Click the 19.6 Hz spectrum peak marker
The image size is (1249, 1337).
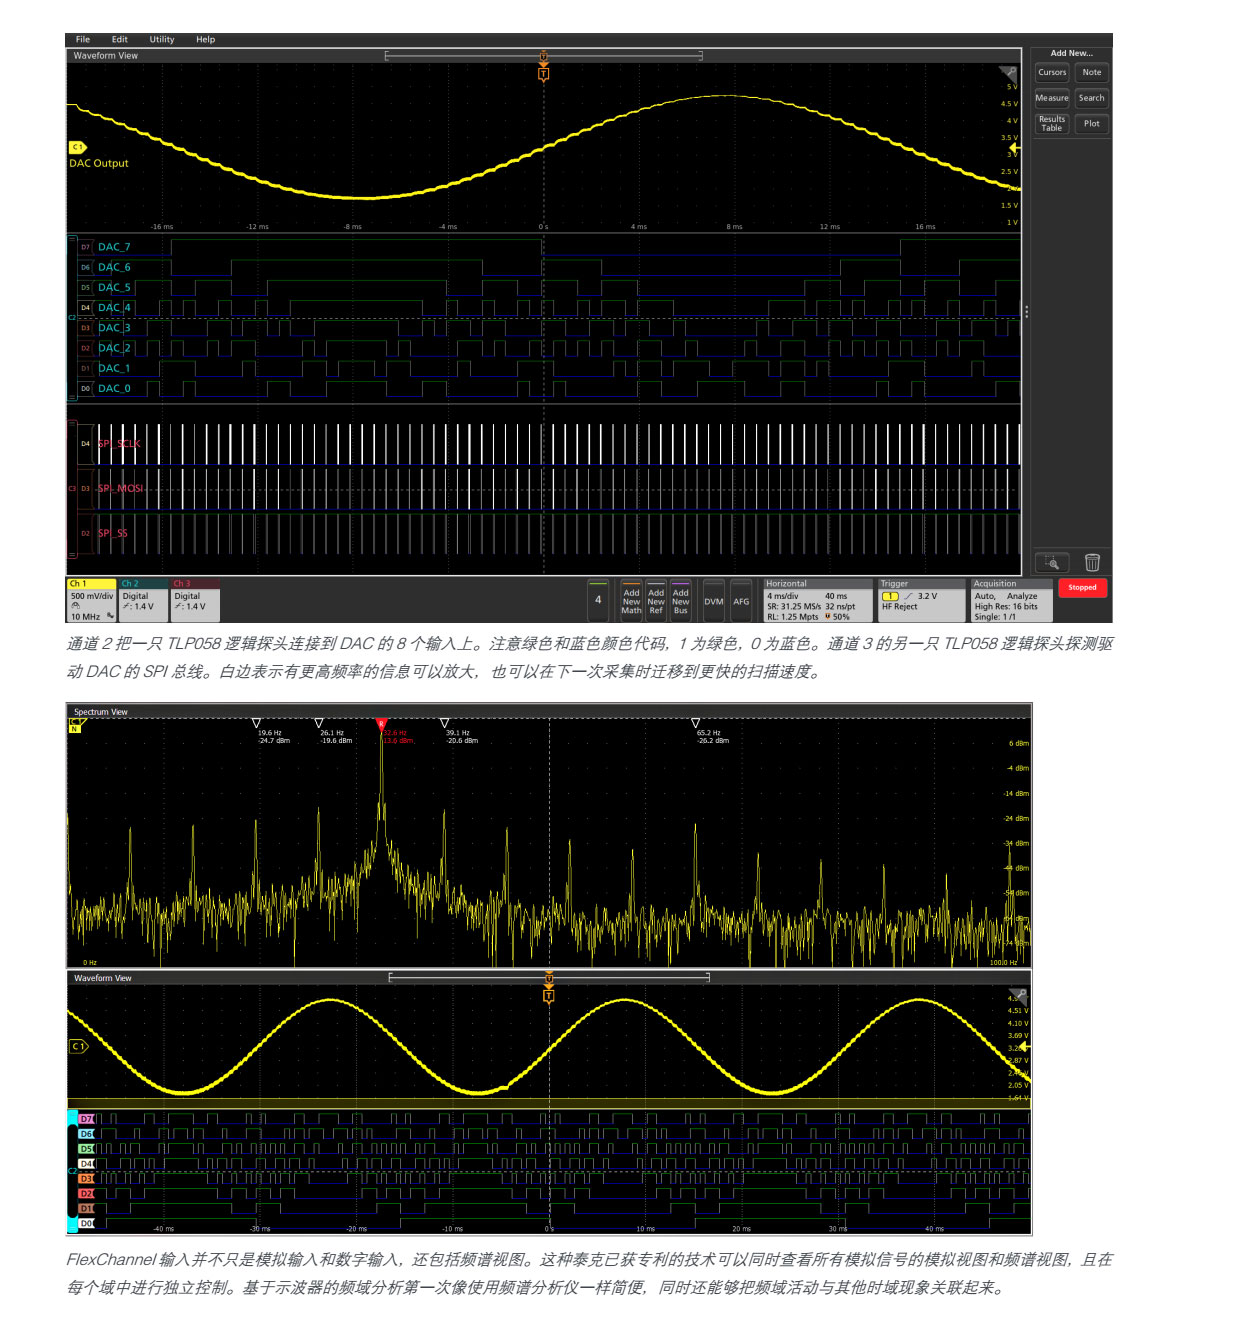257,723
